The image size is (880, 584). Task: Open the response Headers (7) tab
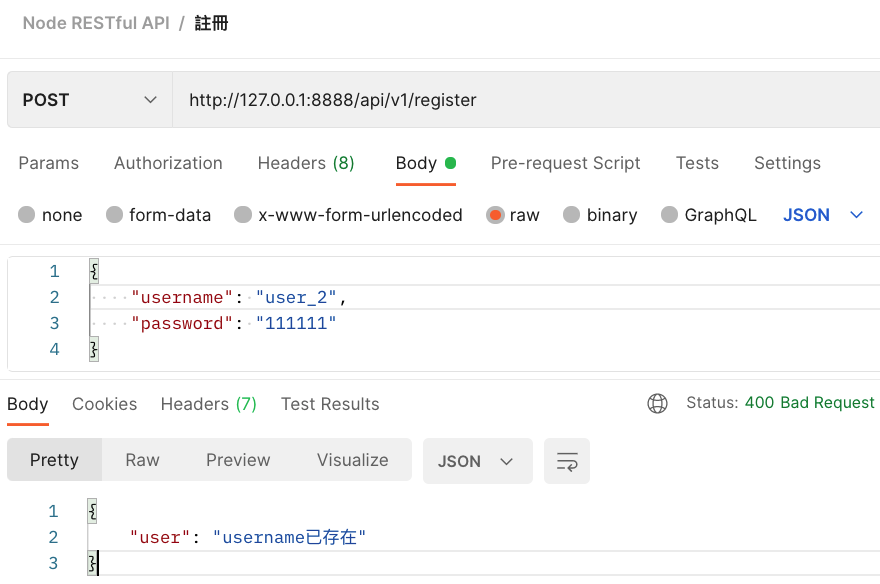pyautogui.click(x=209, y=404)
